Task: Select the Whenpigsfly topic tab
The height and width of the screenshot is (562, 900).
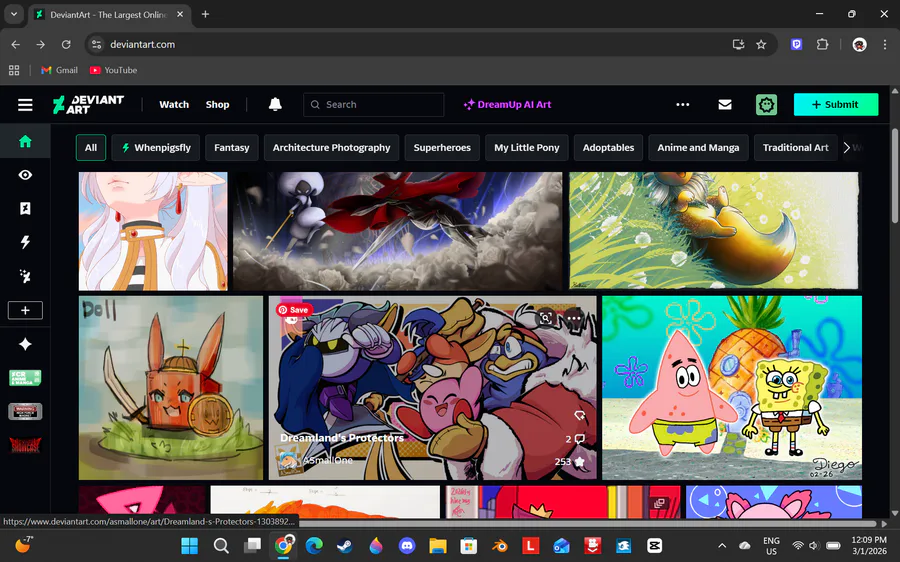Action: tap(156, 148)
